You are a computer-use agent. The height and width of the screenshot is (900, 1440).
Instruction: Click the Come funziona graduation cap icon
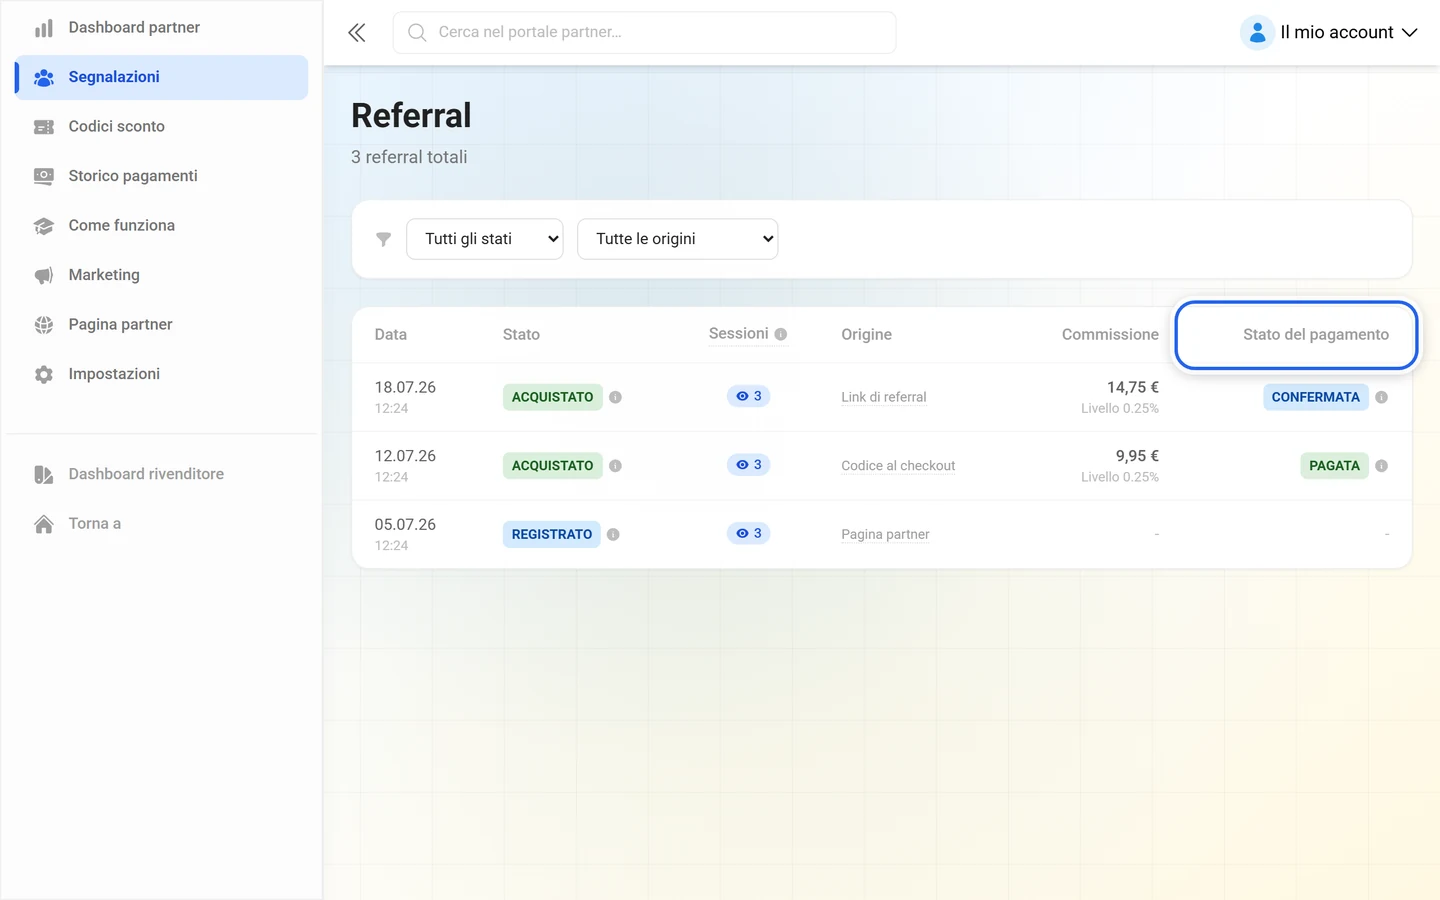tap(44, 226)
